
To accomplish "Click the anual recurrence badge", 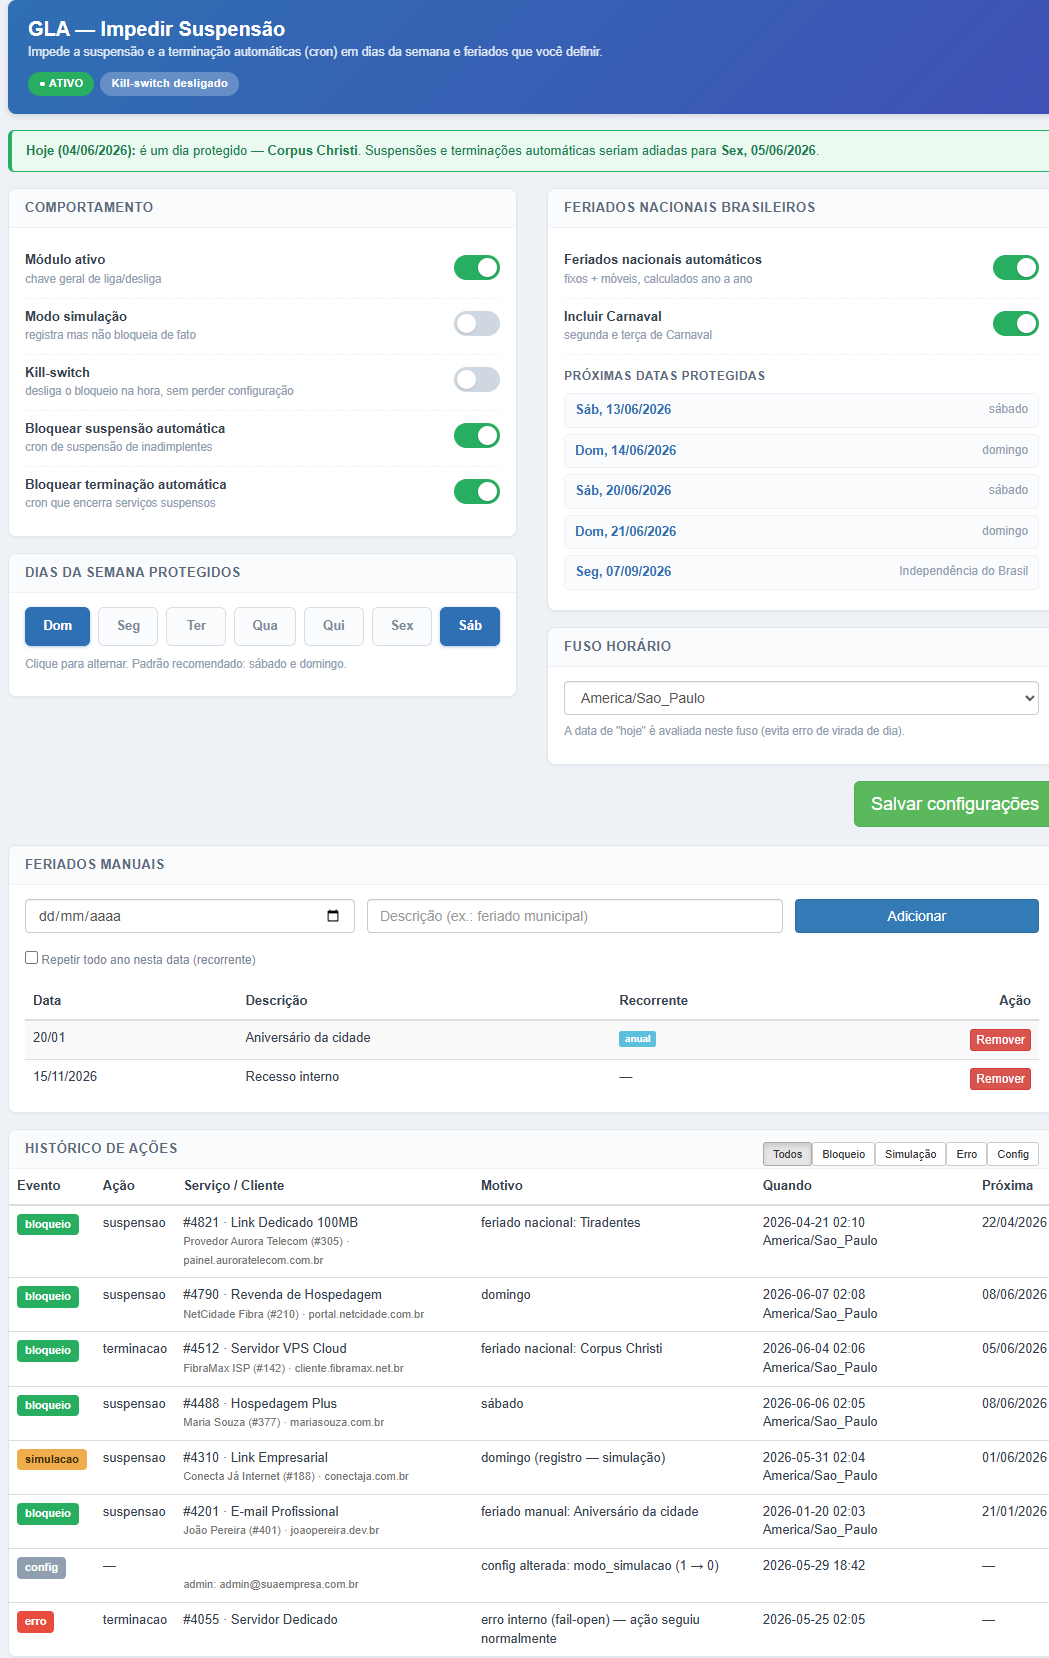I will (x=637, y=1039).
